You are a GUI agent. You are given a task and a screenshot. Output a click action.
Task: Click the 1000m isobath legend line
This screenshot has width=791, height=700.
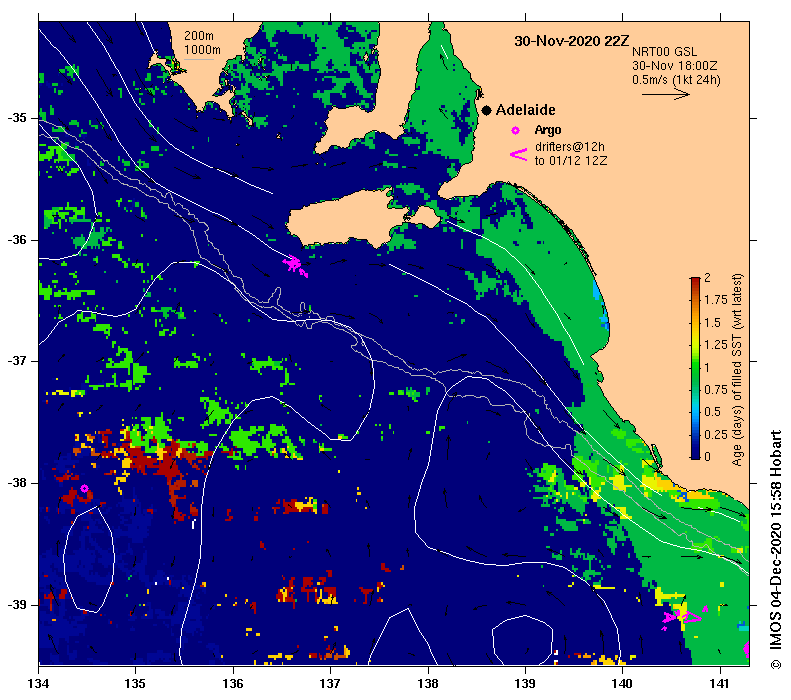198,60
